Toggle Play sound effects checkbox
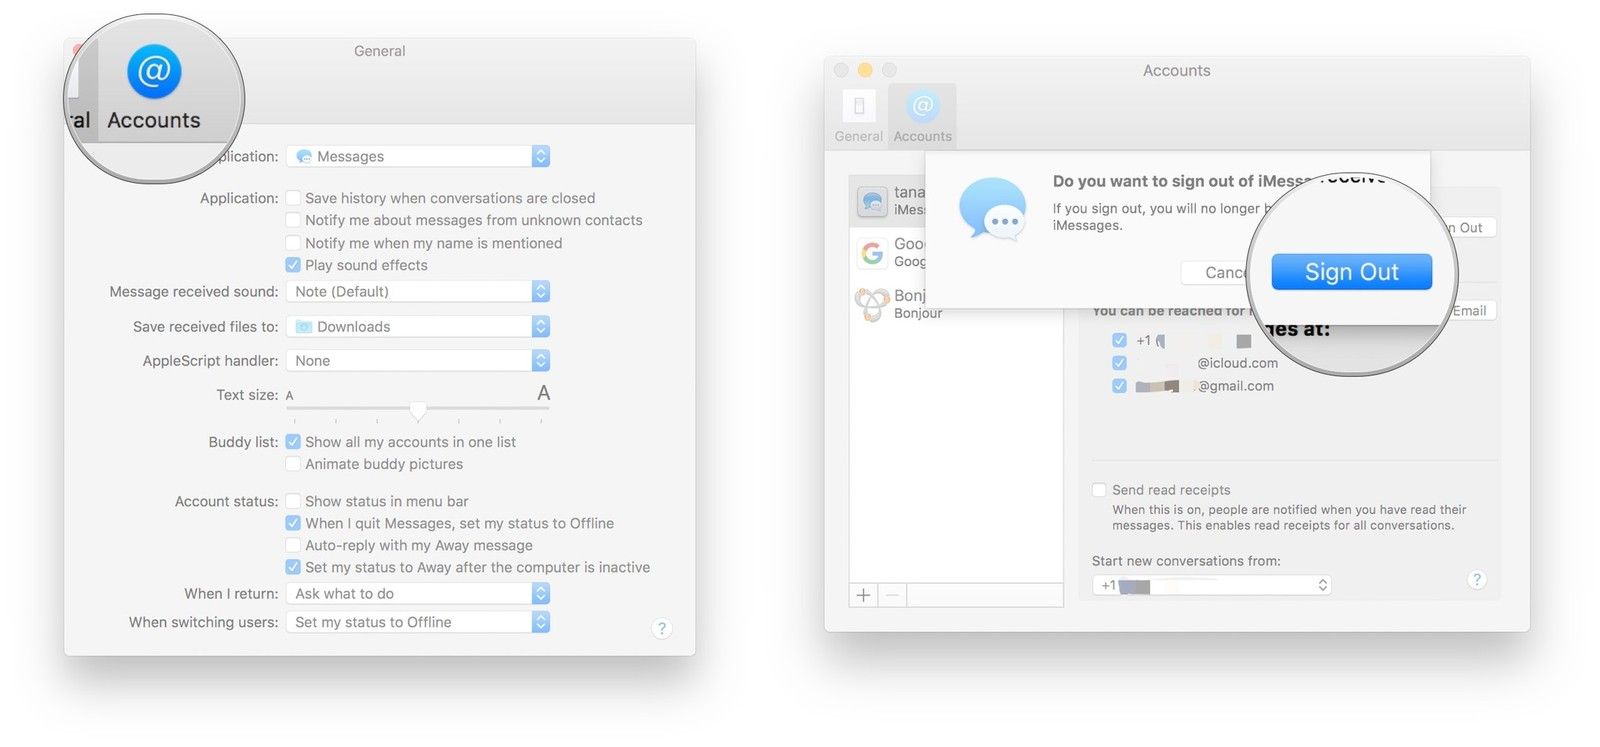Image resolution: width=1600 pixels, height=747 pixels. [293, 265]
